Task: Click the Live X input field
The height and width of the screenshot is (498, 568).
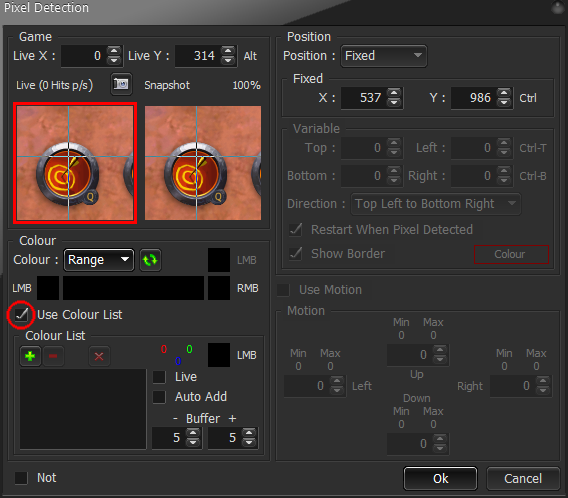Action: (84, 56)
